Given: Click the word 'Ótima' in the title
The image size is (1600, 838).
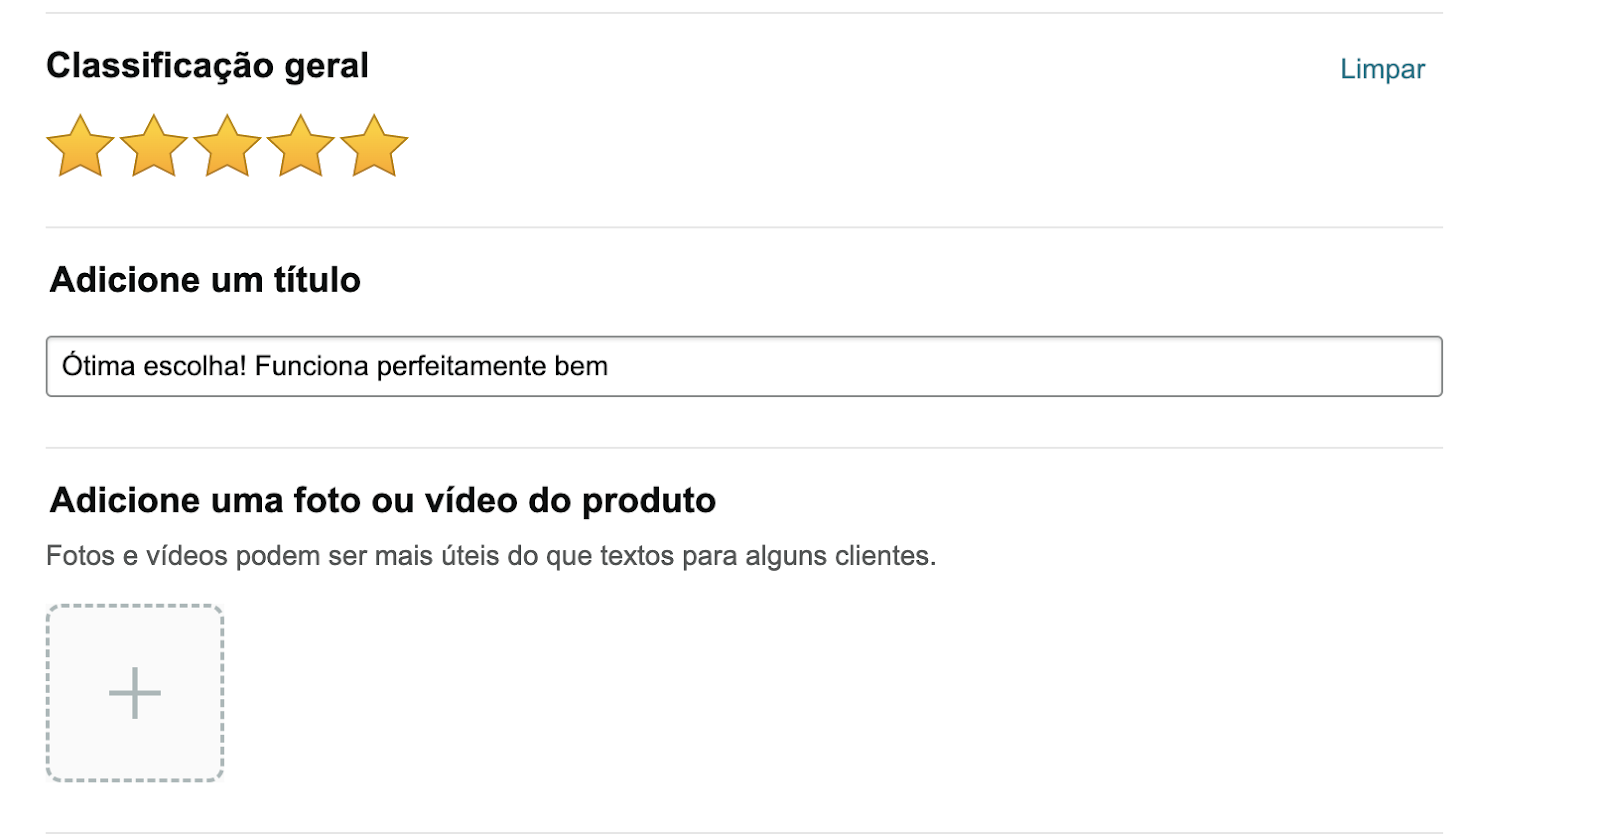Looking at the screenshot, I should tap(98, 366).
